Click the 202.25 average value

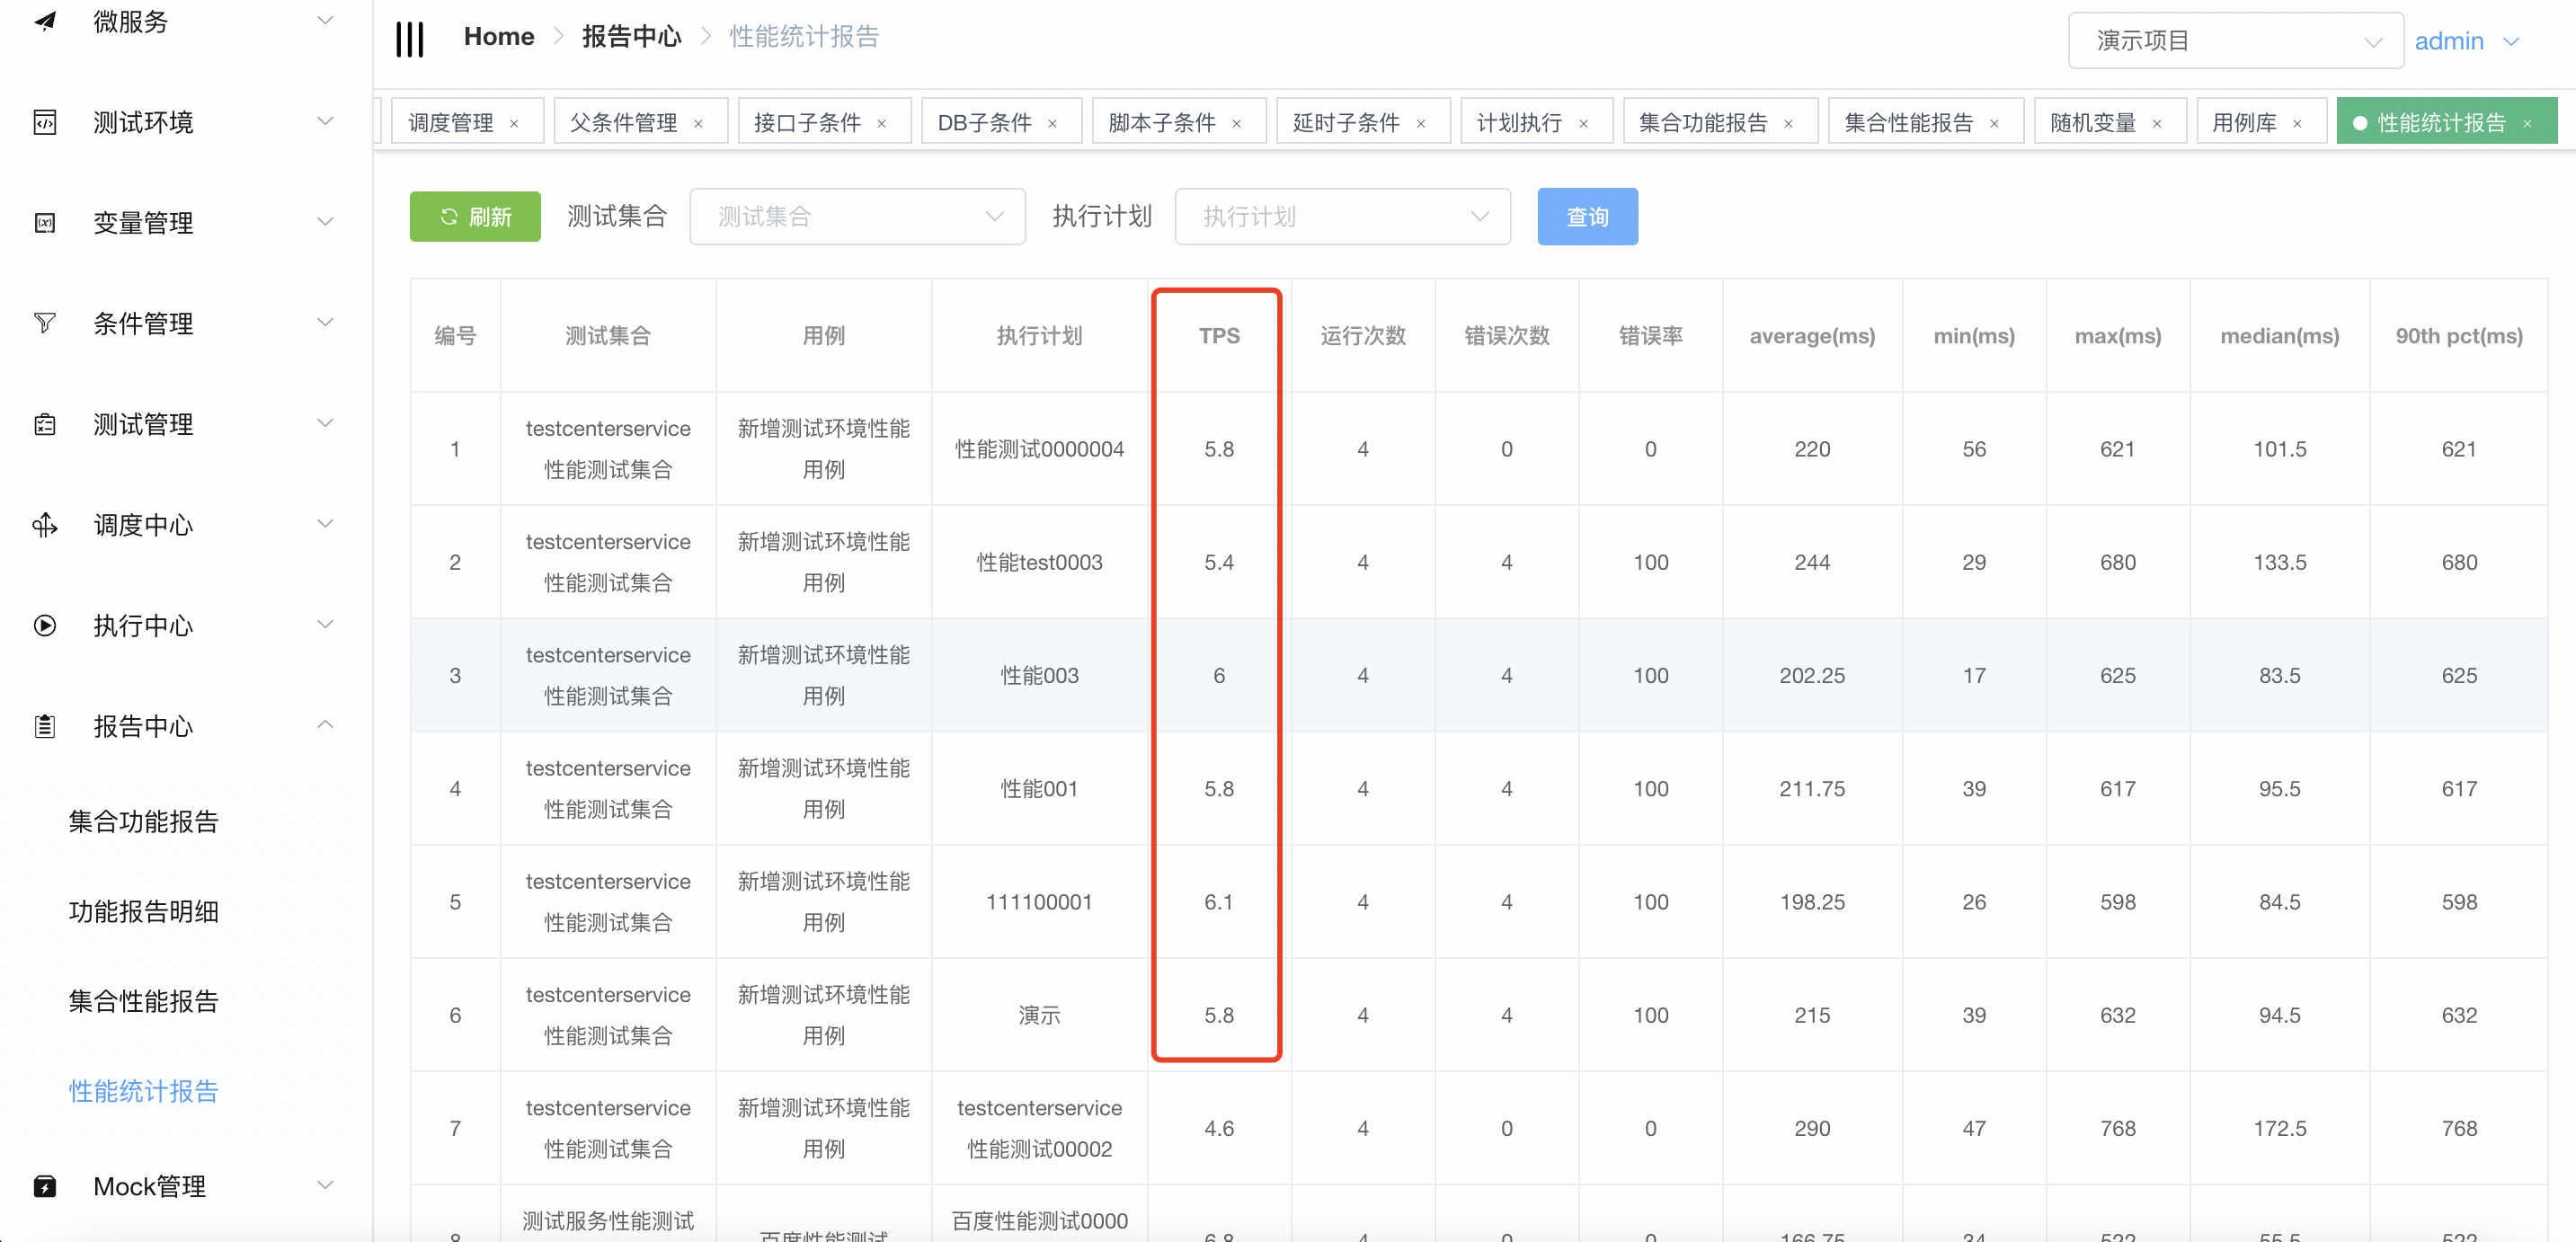1811,676
